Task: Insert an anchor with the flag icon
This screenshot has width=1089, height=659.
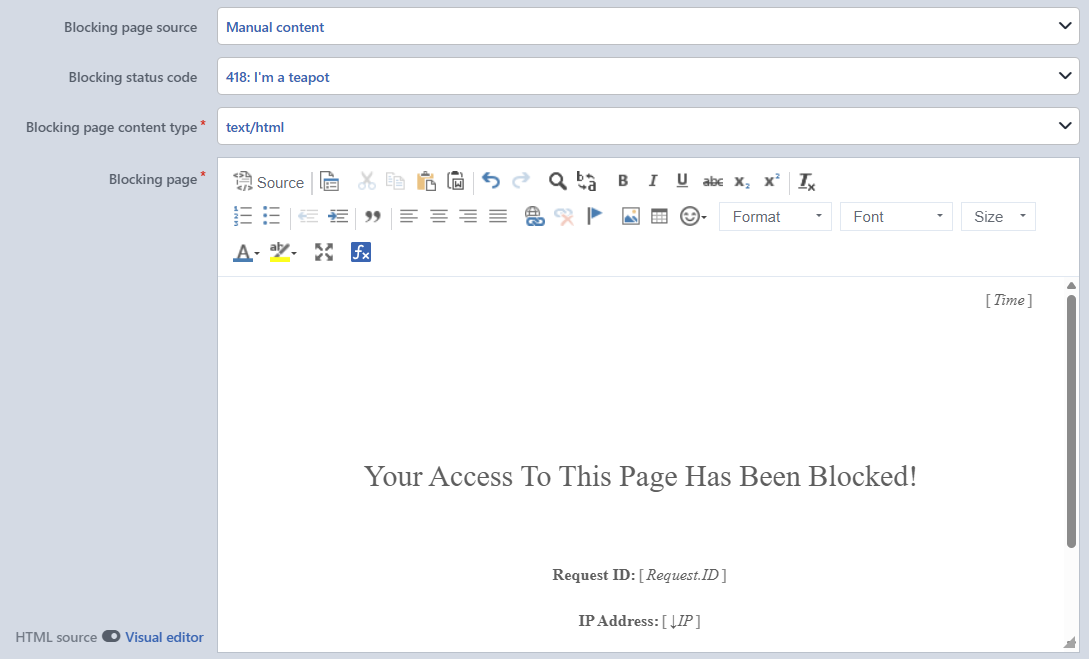Action: (595, 217)
